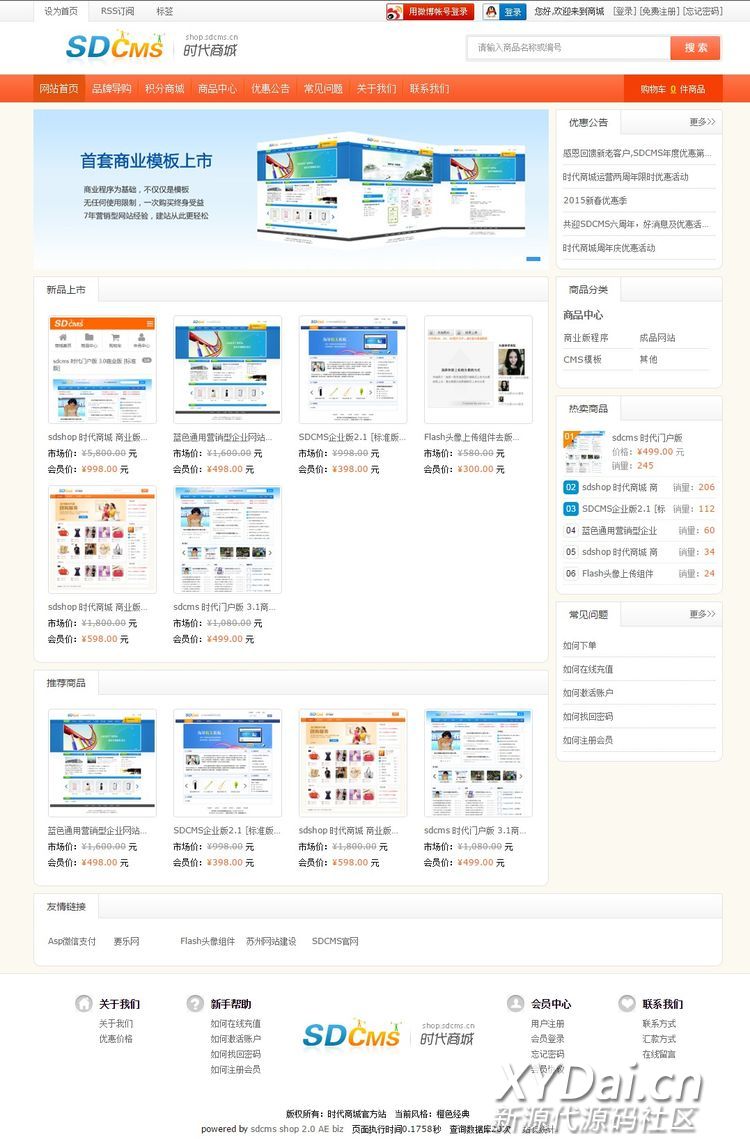The width and height of the screenshot is (750, 1139).
Task: Click the footer 关于我们 home icon
Action: click(x=84, y=1003)
